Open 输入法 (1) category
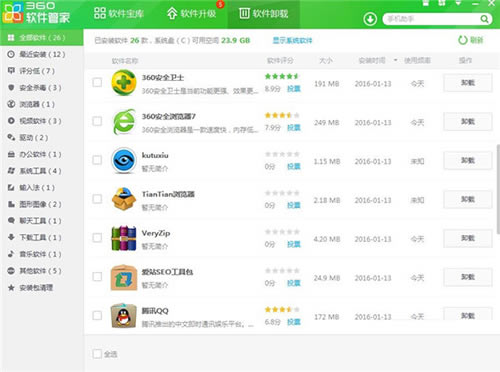This screenshot has height=372, width=500. (x=42, y=188)
